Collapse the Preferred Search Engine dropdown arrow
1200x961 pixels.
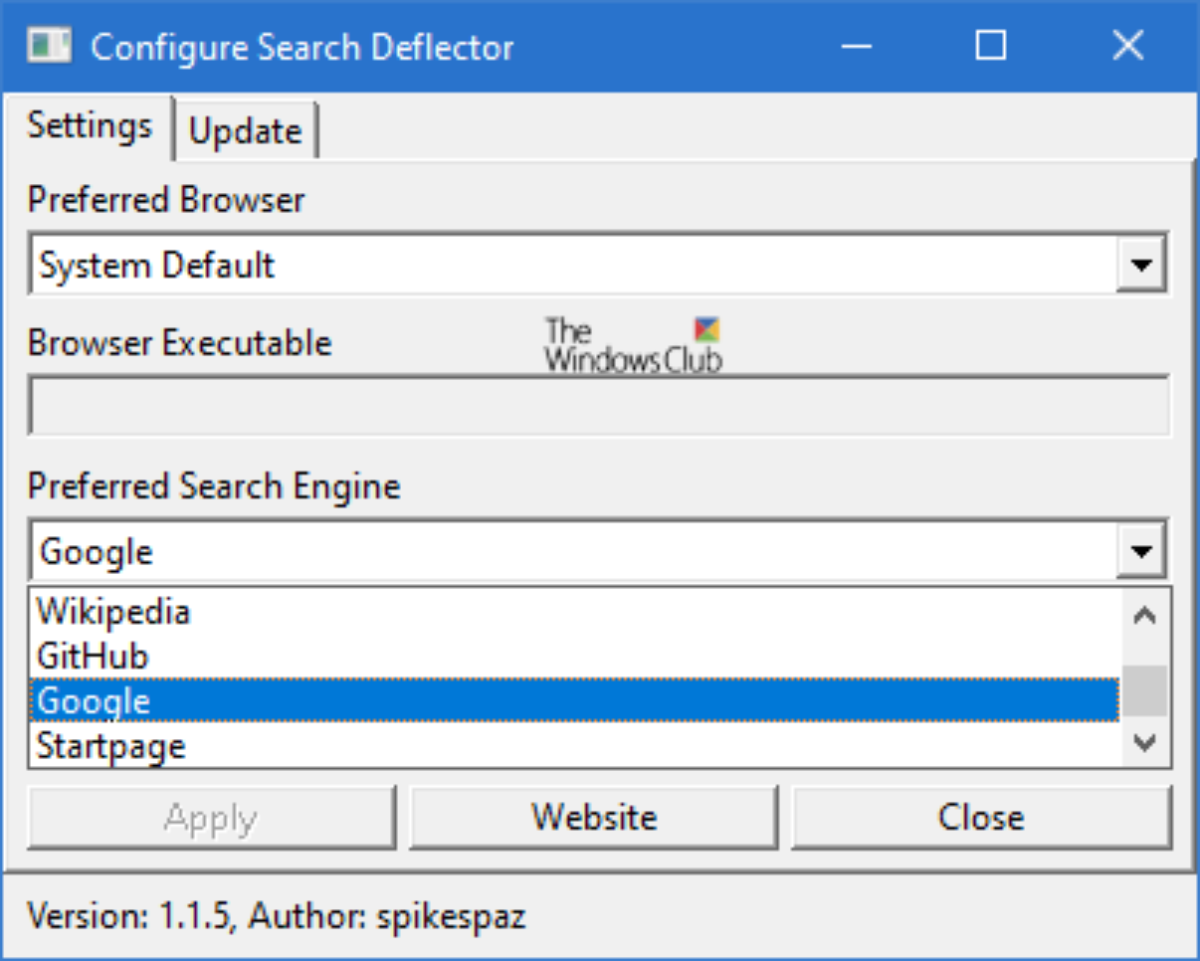[x=1140, y=551]
